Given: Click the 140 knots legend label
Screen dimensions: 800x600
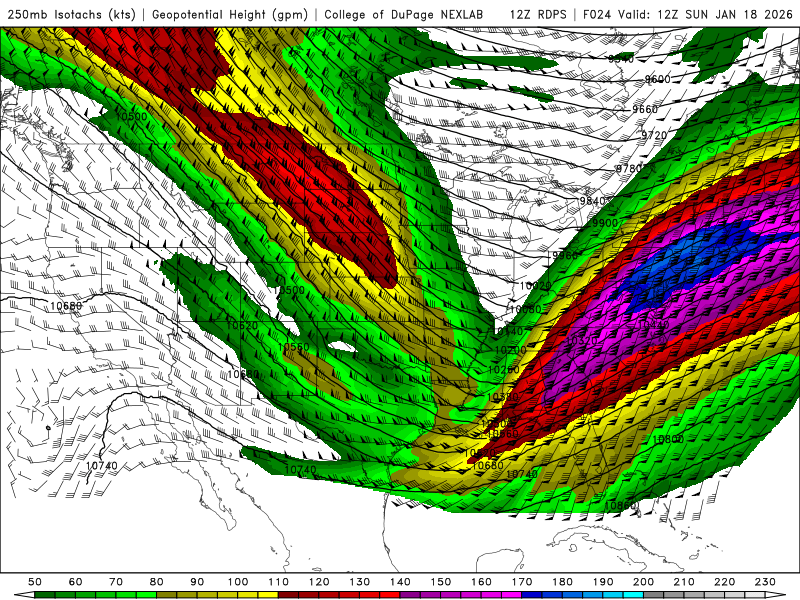Looking at the screenshot, I should pyautogui.click(x=400, y=582).
